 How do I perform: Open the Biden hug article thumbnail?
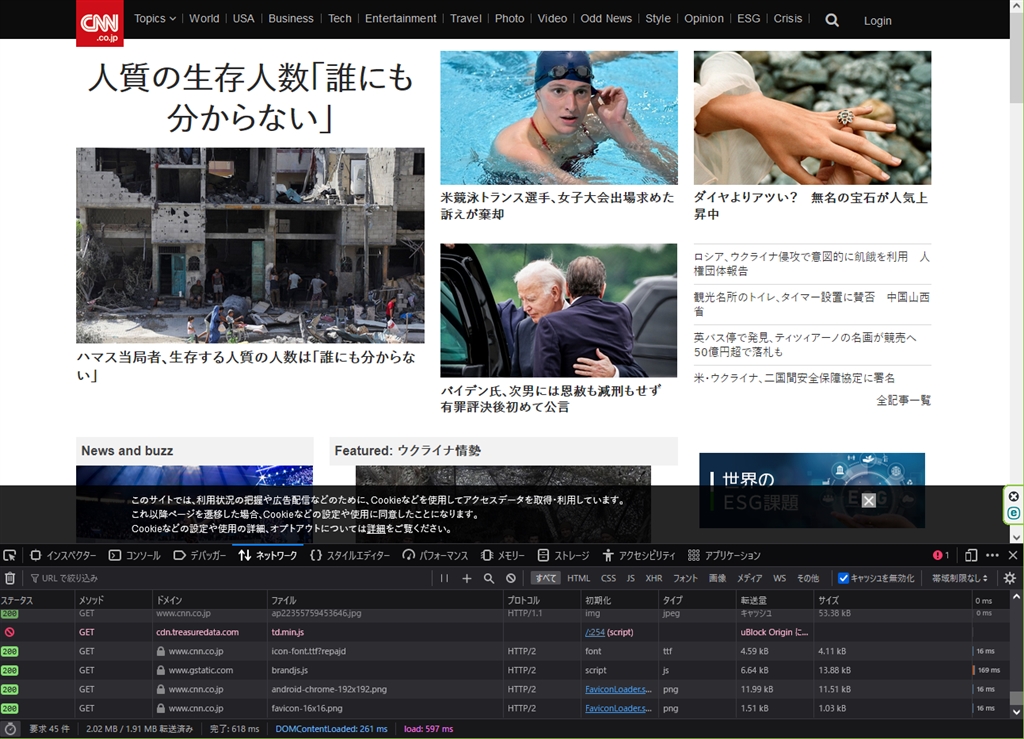pyautogui.click(x=559, y=310)
